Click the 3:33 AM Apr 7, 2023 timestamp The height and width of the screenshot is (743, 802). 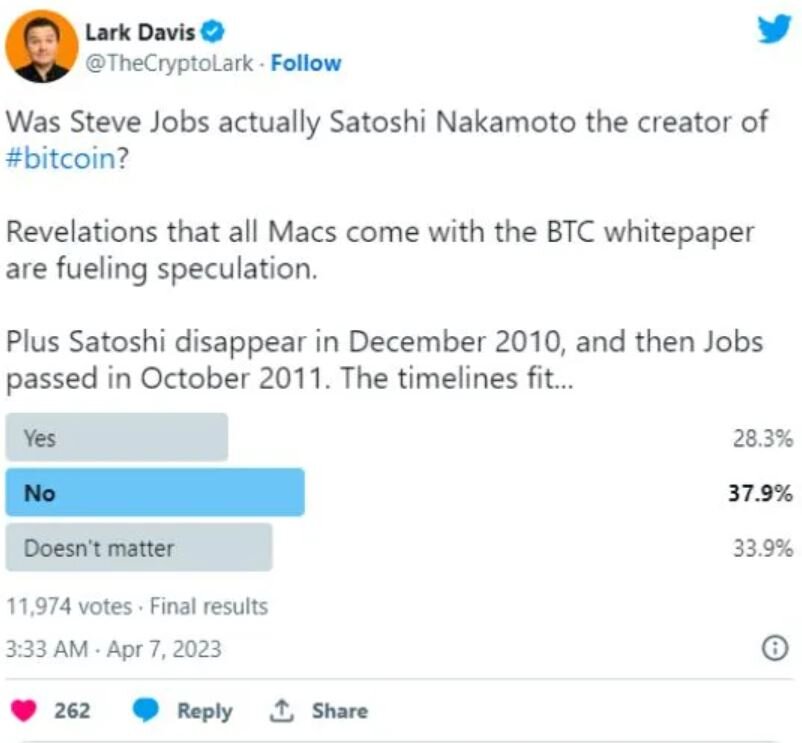click(x=113, y=649)
